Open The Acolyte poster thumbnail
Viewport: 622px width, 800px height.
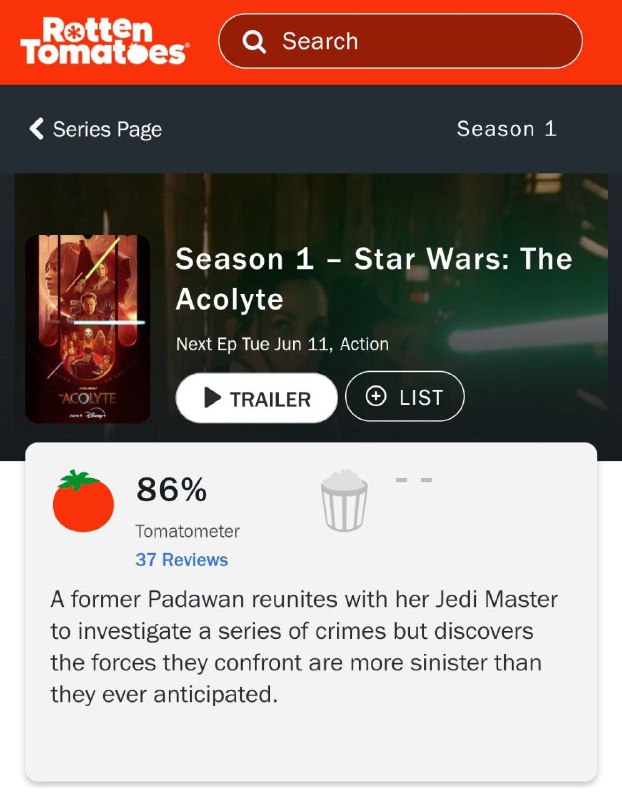(88, 329)
